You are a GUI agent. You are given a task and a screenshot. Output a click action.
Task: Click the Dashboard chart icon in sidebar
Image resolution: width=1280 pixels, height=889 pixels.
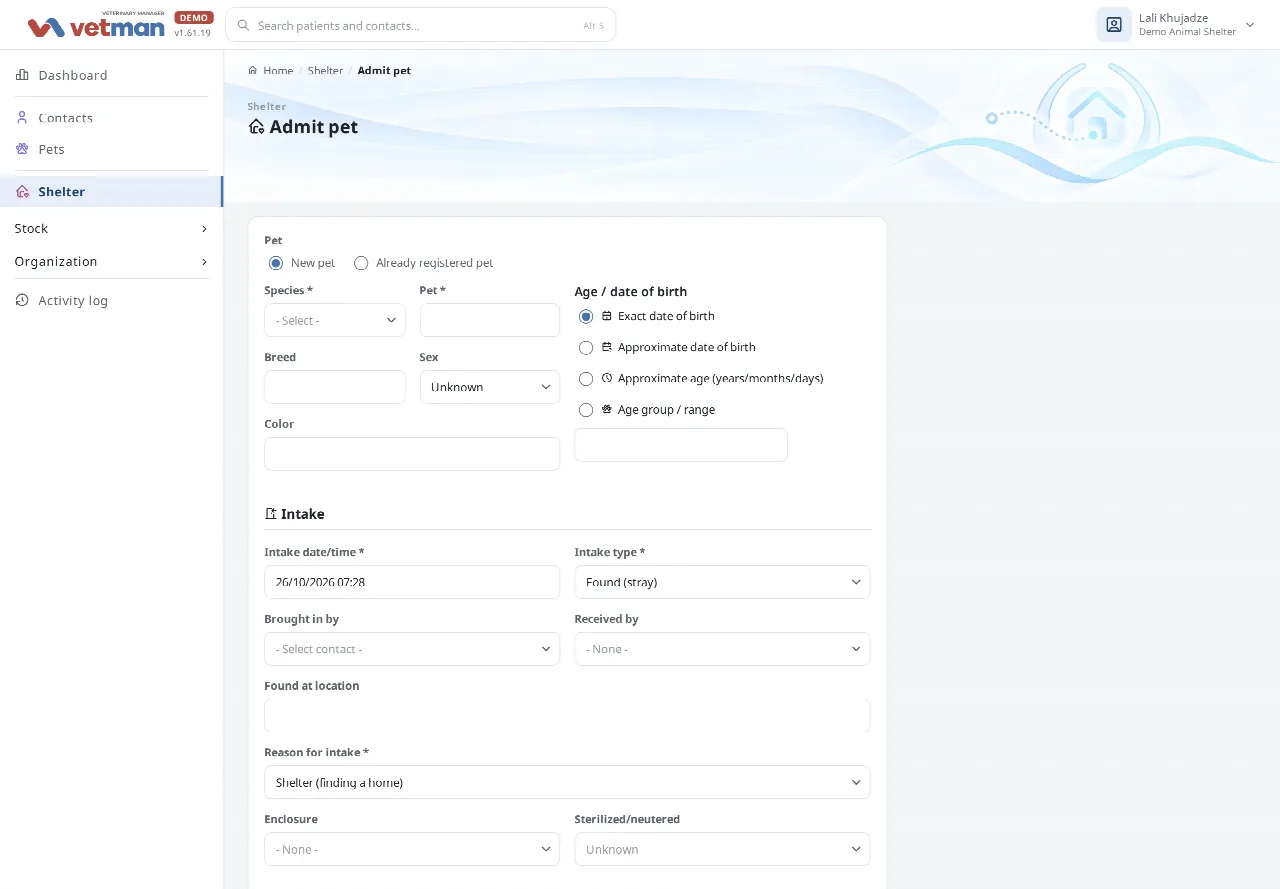pos(22,75)
